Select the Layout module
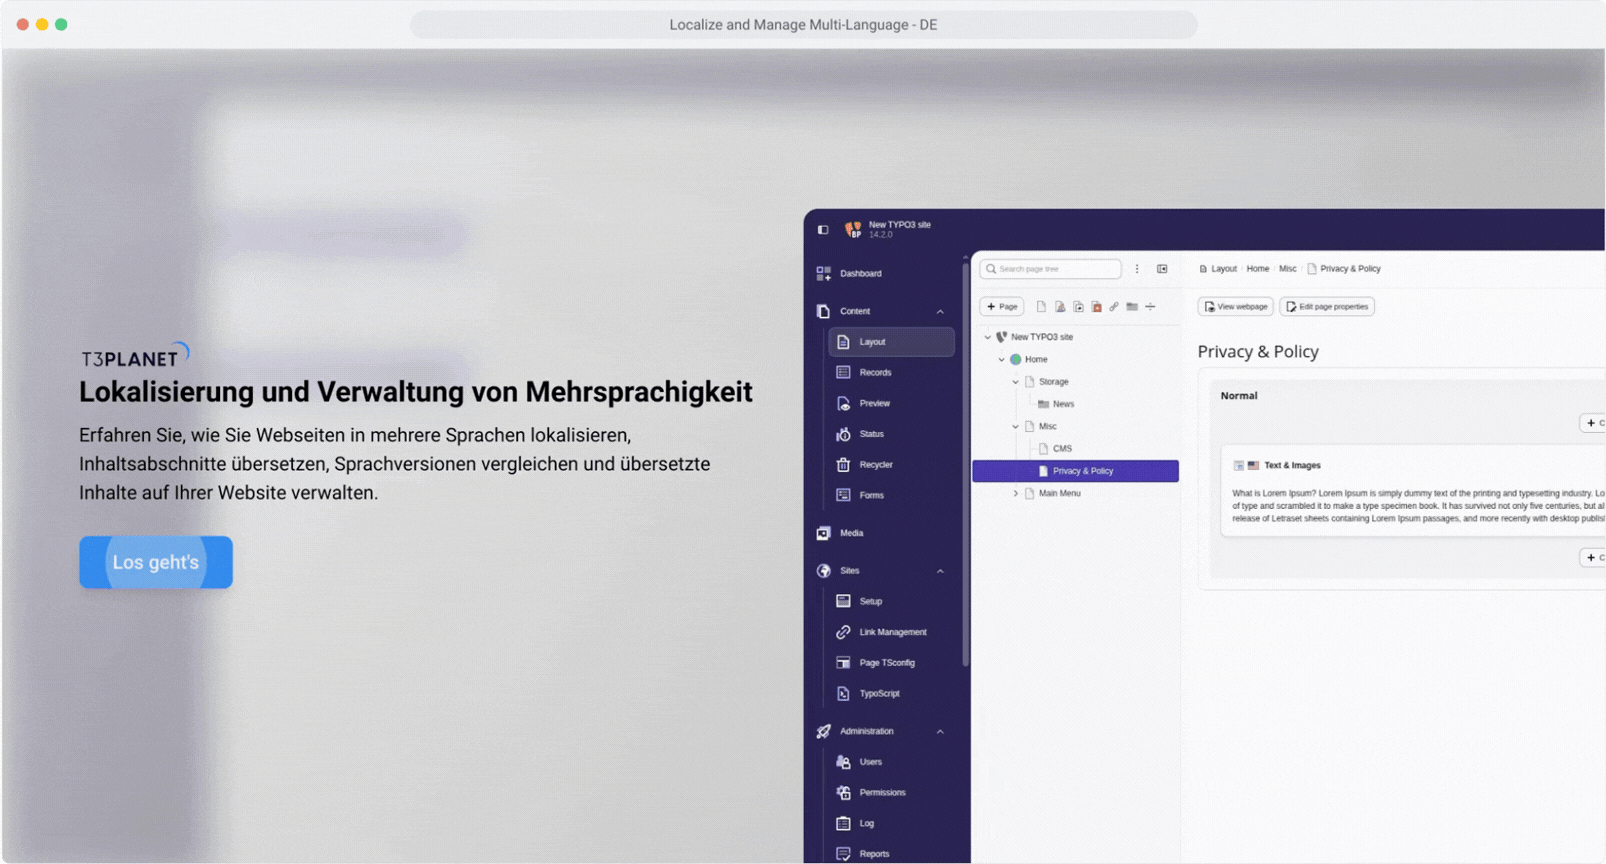Image resolution: width=1606 pixels, height=864 pixels. (x=891, y=342)
